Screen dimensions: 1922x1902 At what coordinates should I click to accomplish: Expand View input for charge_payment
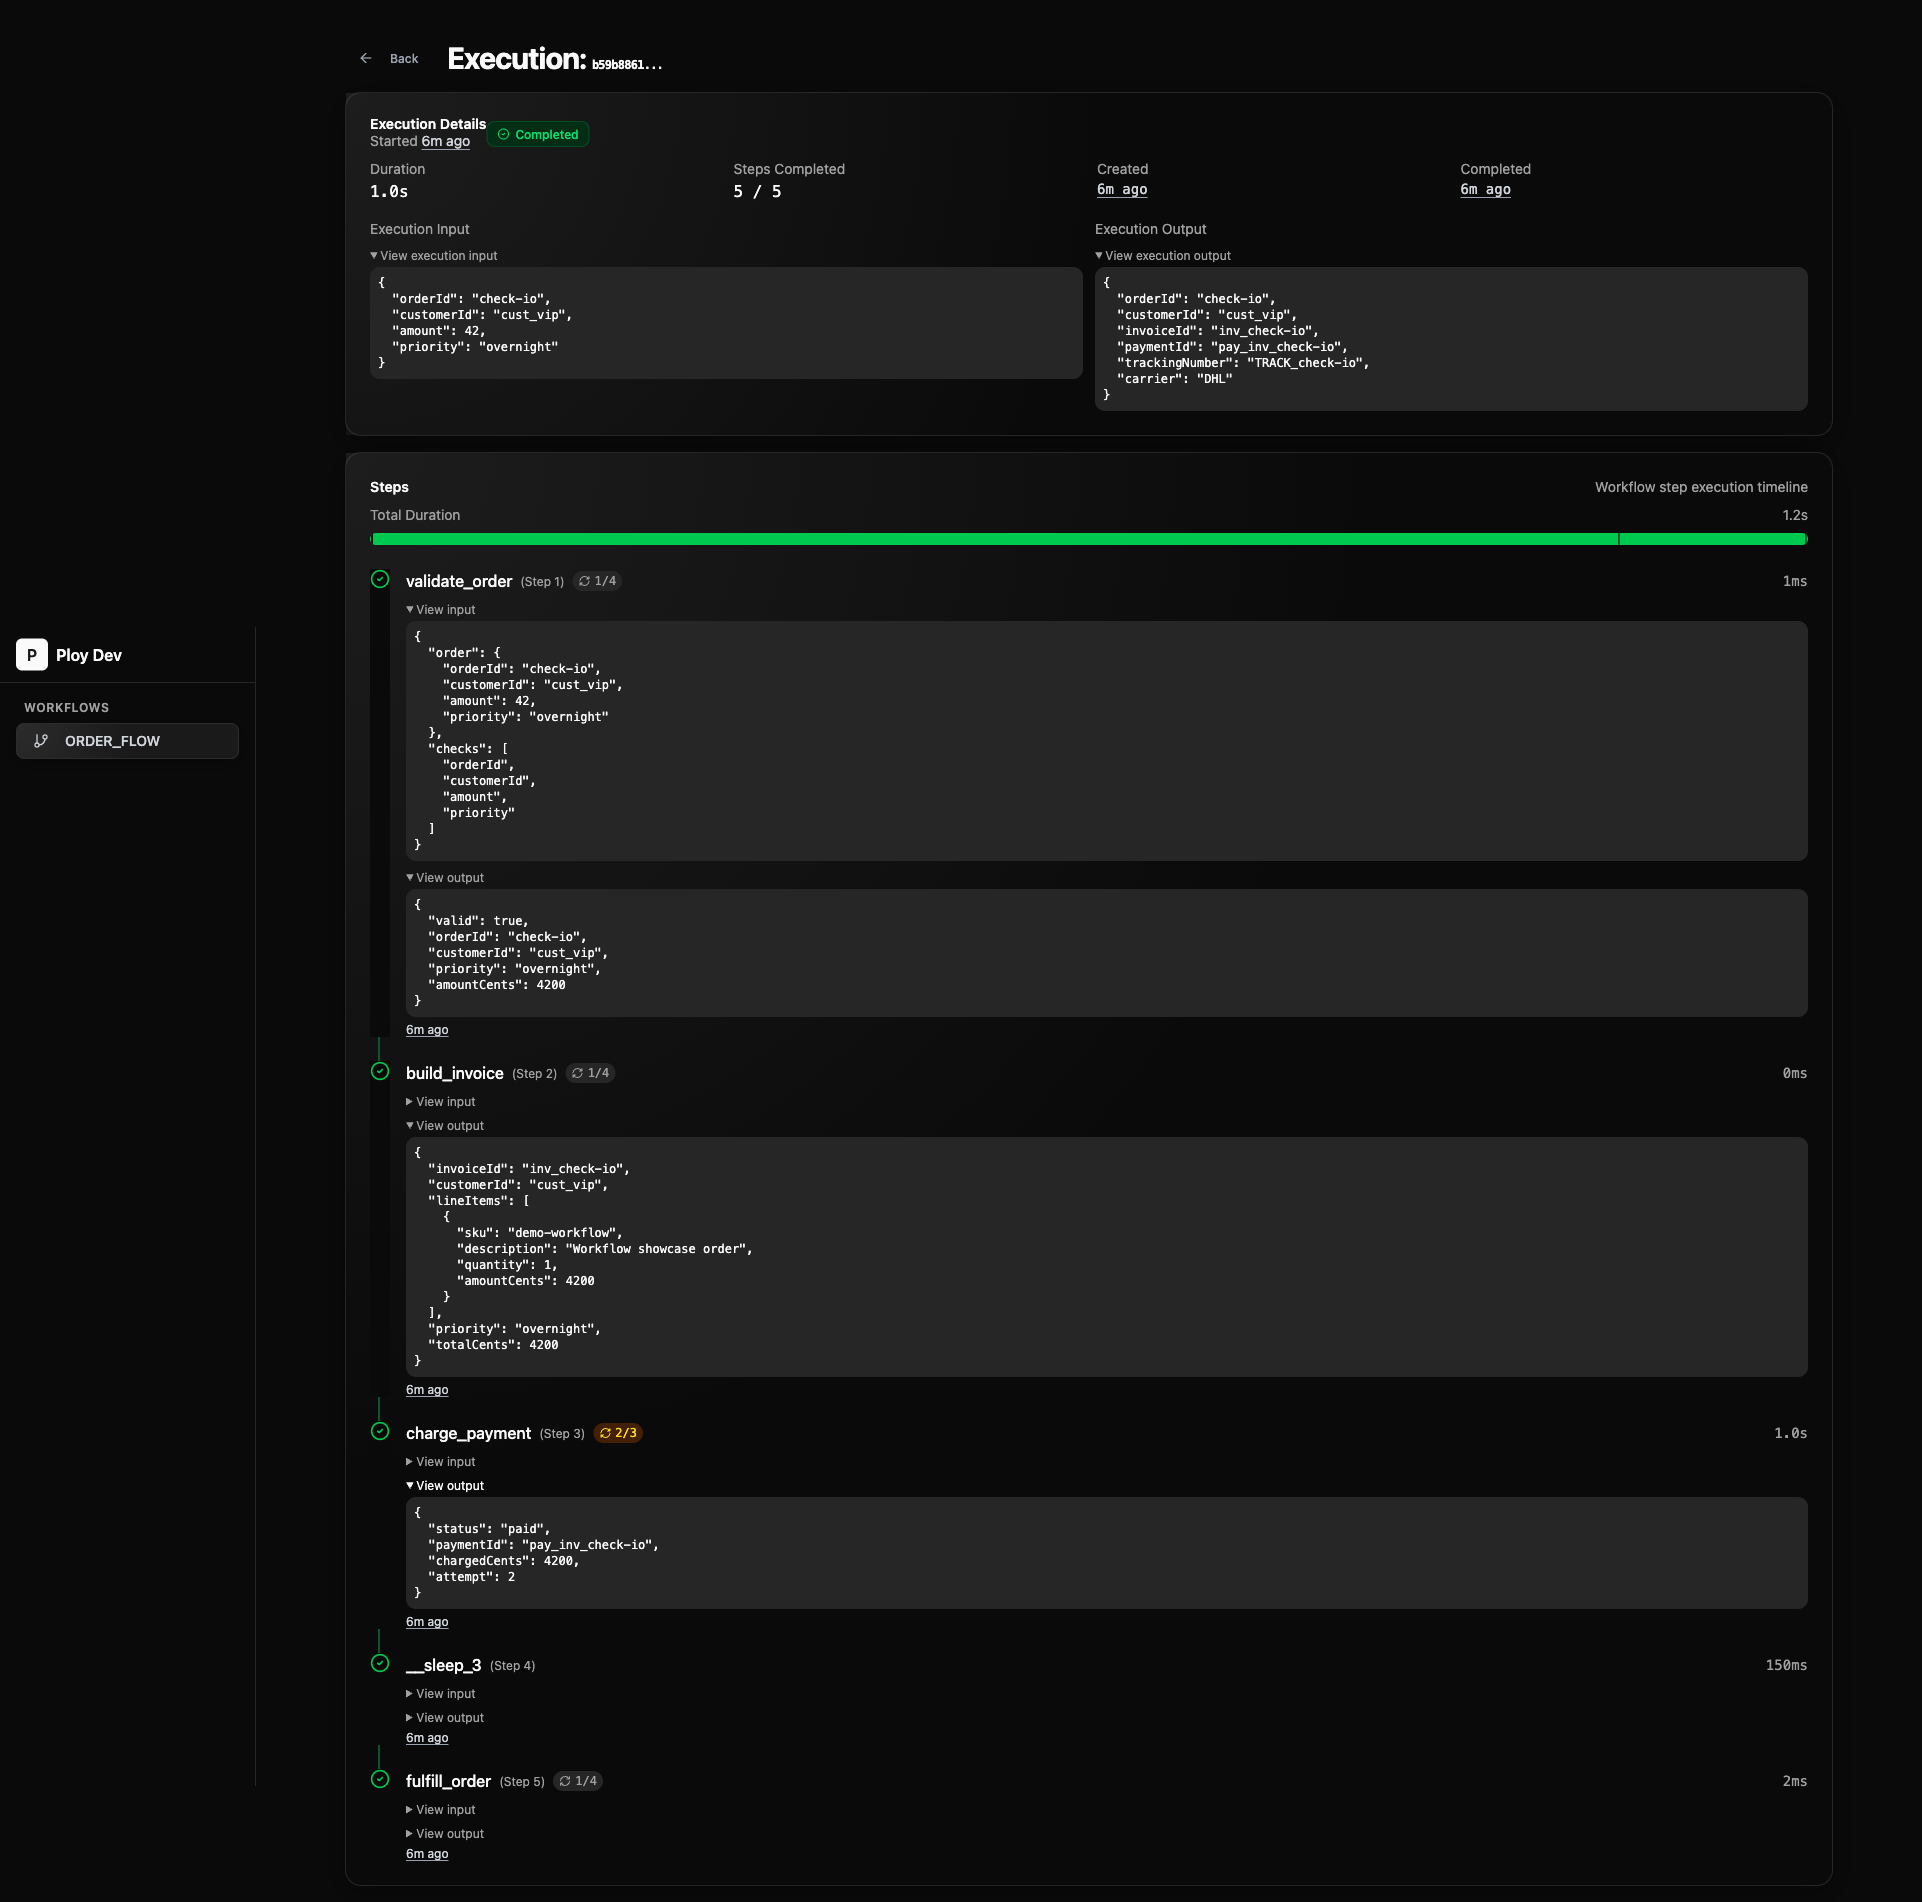pyautogui.click(x=440, y=1461)
